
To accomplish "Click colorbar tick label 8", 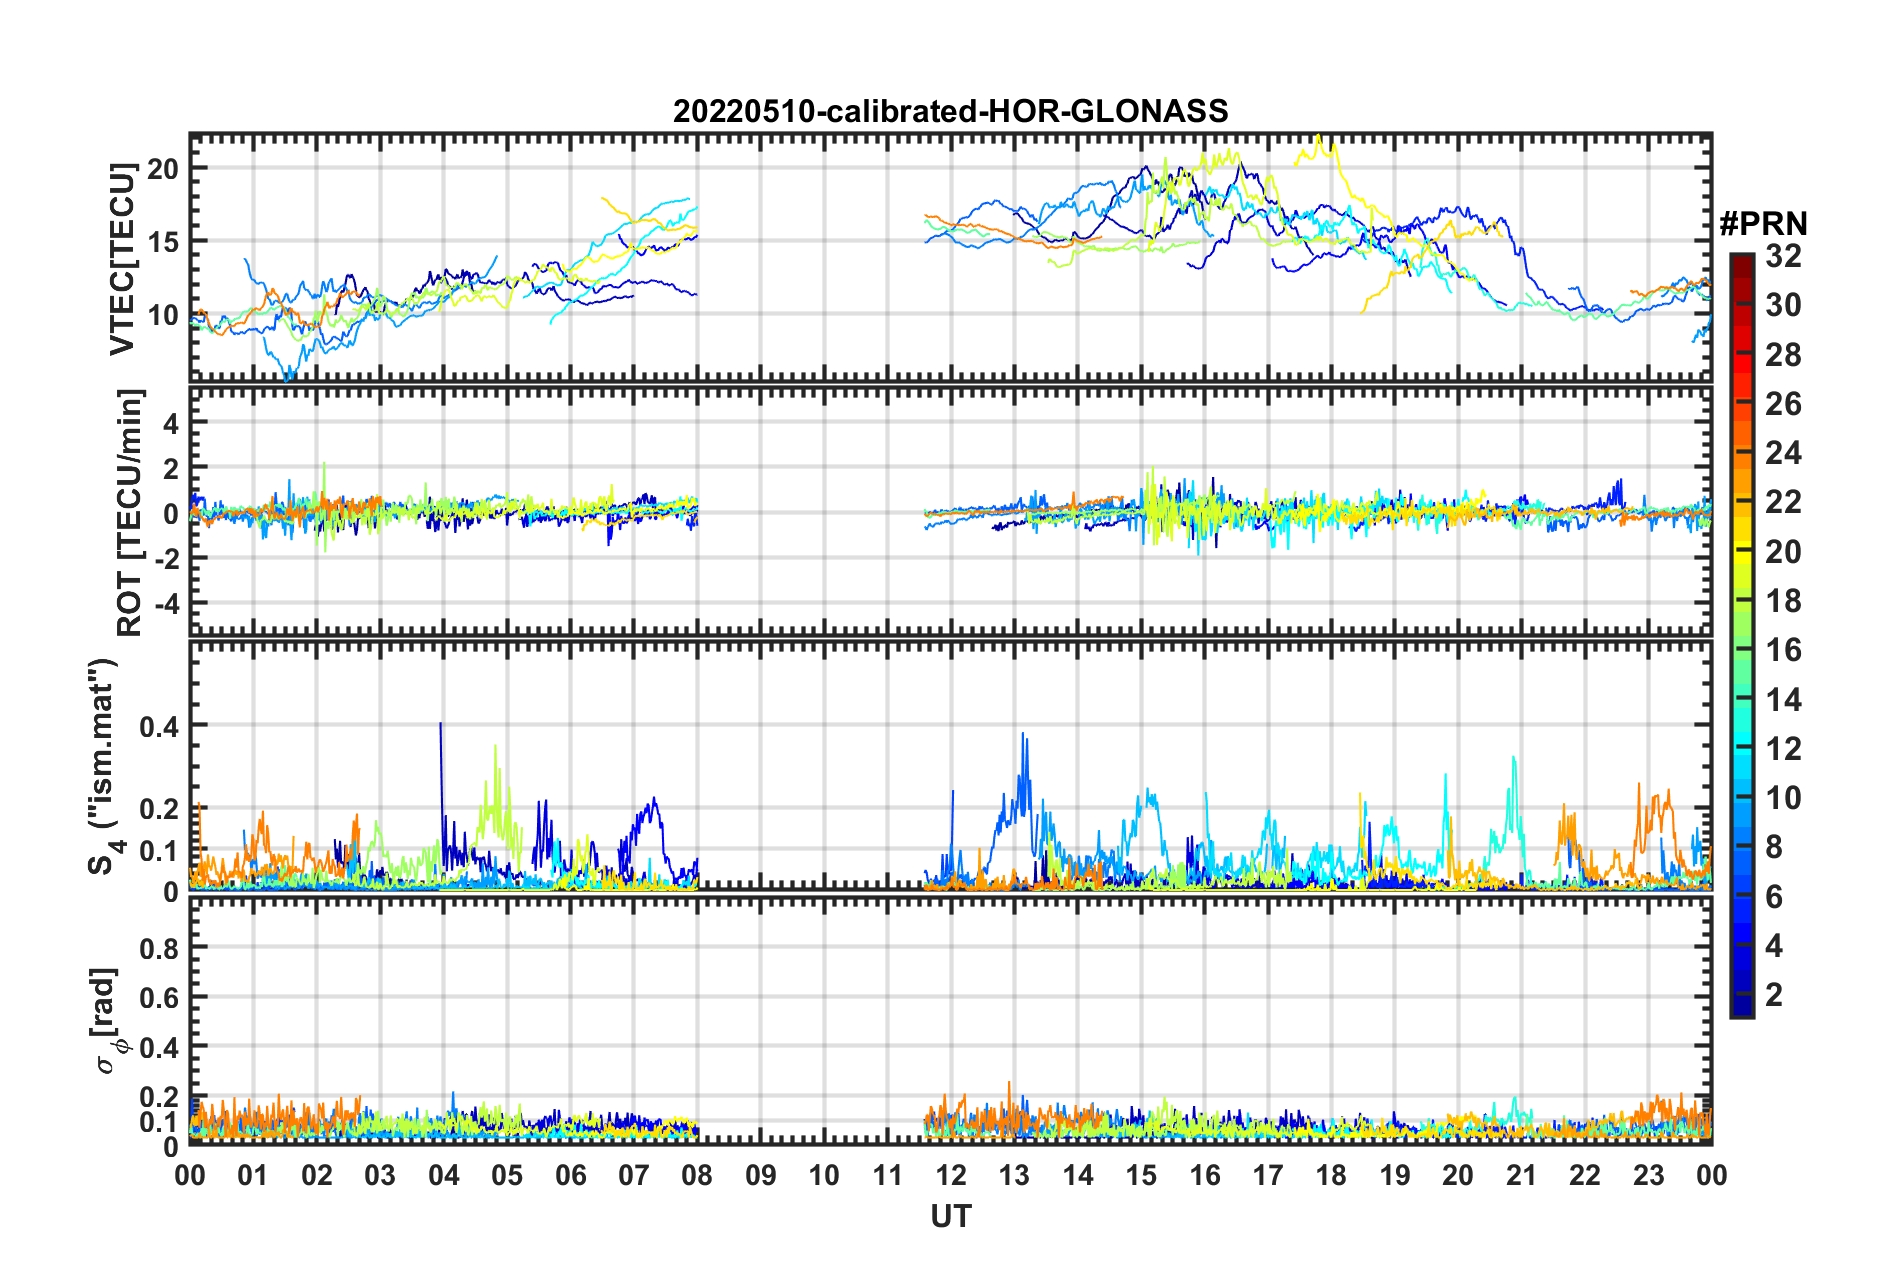I will point(1774,847).
